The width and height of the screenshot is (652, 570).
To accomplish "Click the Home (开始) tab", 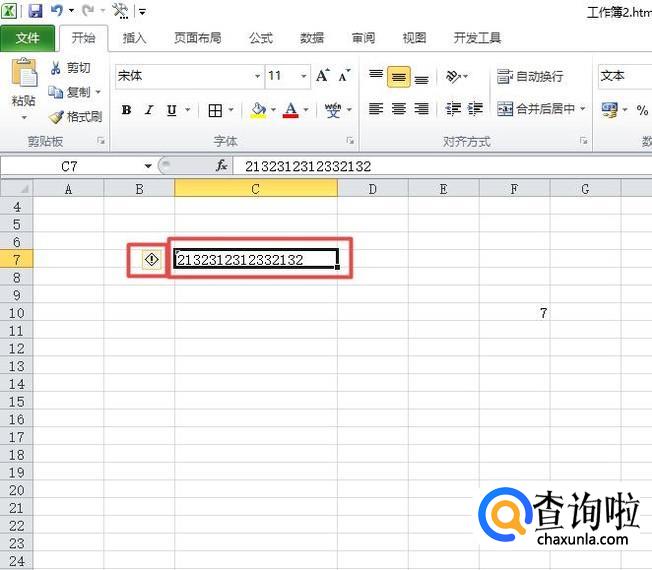I will (84, 38).
